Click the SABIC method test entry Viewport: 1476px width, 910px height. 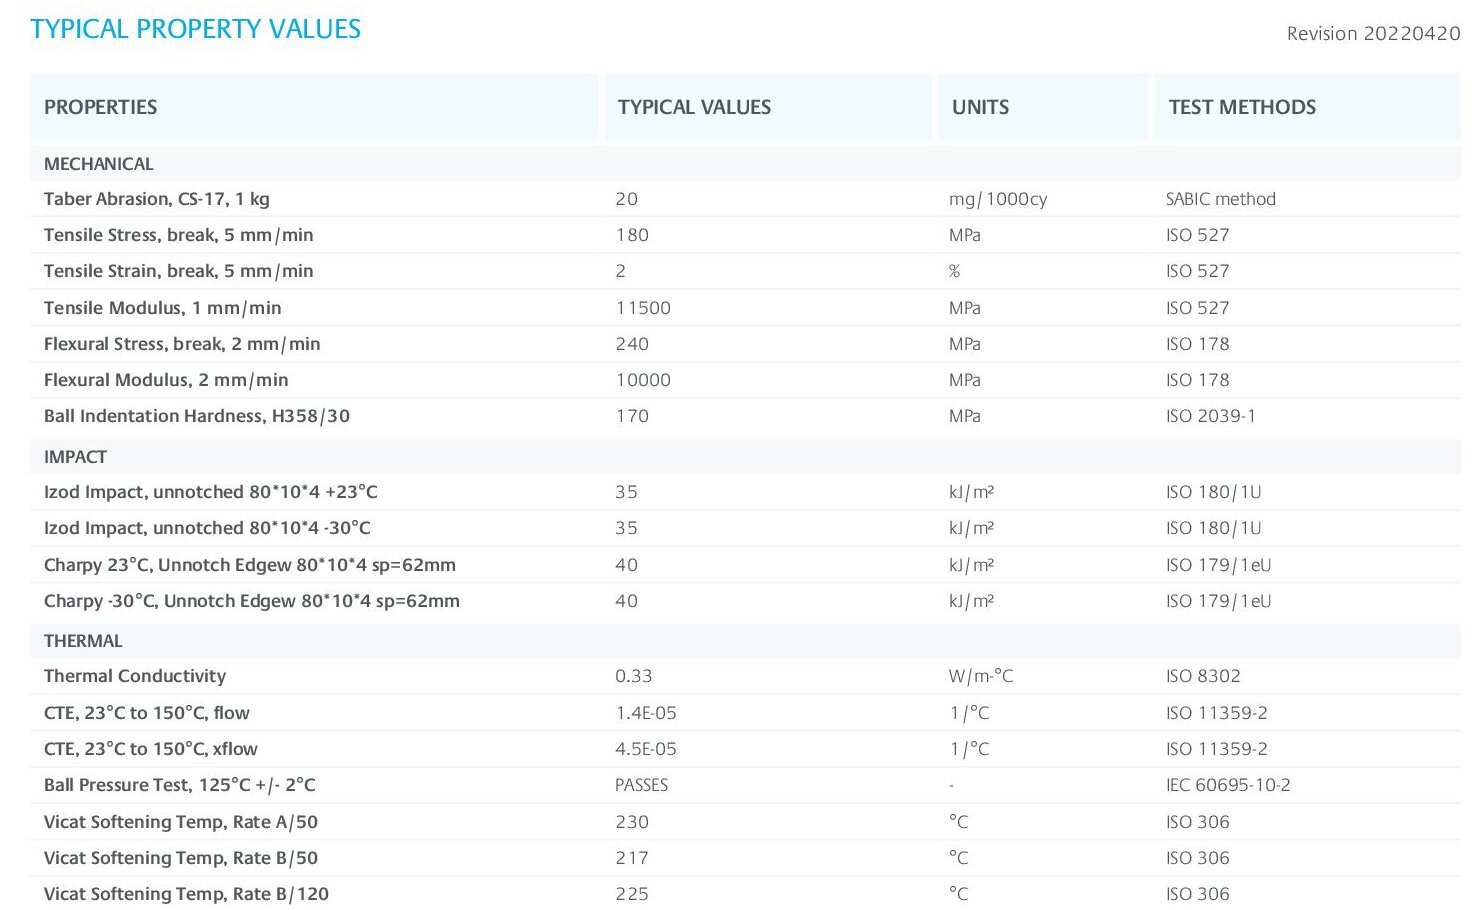click(1220, 199)
